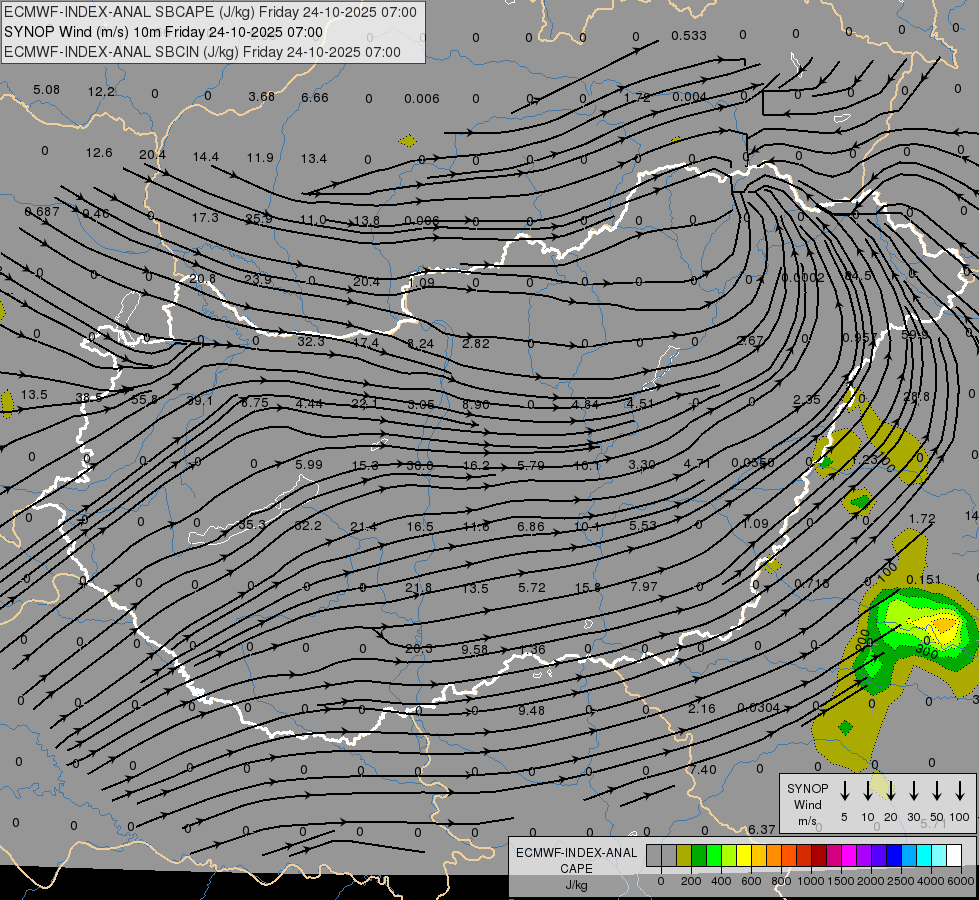Click the SYNOP Wind 10m title line
The image size is (979, 900).
click(164, 32)
